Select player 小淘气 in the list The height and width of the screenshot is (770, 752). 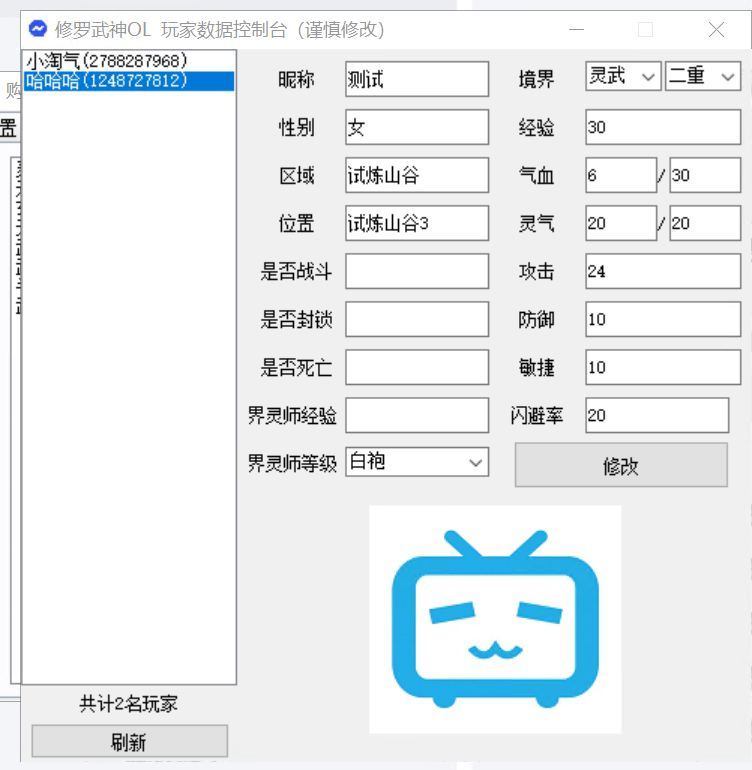click(x=106, y=61)
